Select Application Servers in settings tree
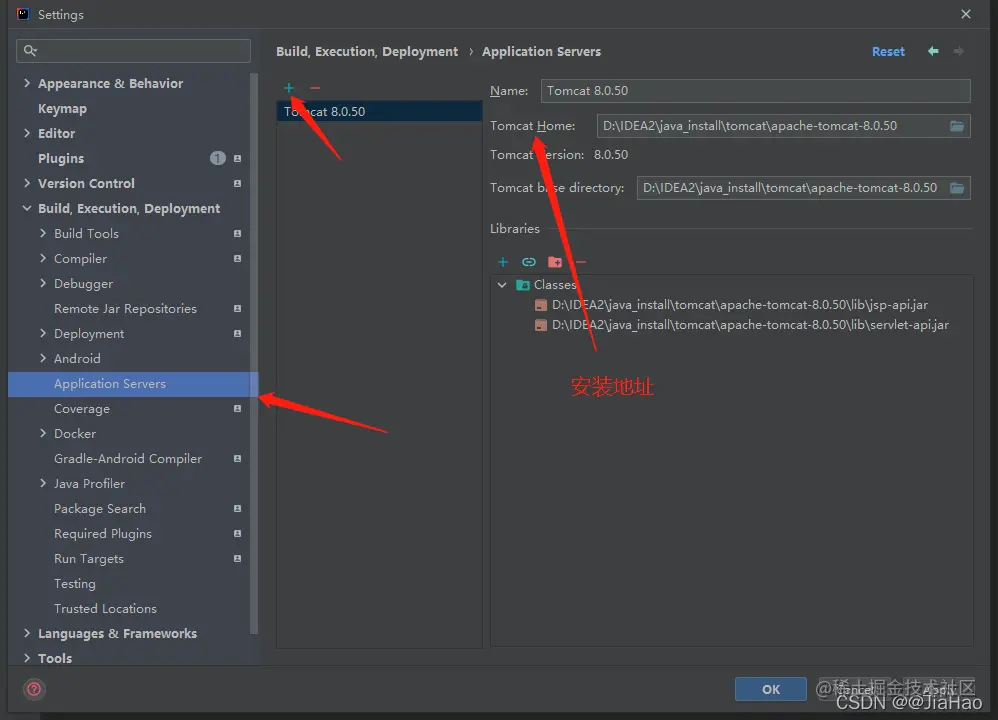This screenshot has width=998, height=720. pyautogui.click(x=133, y=384)
